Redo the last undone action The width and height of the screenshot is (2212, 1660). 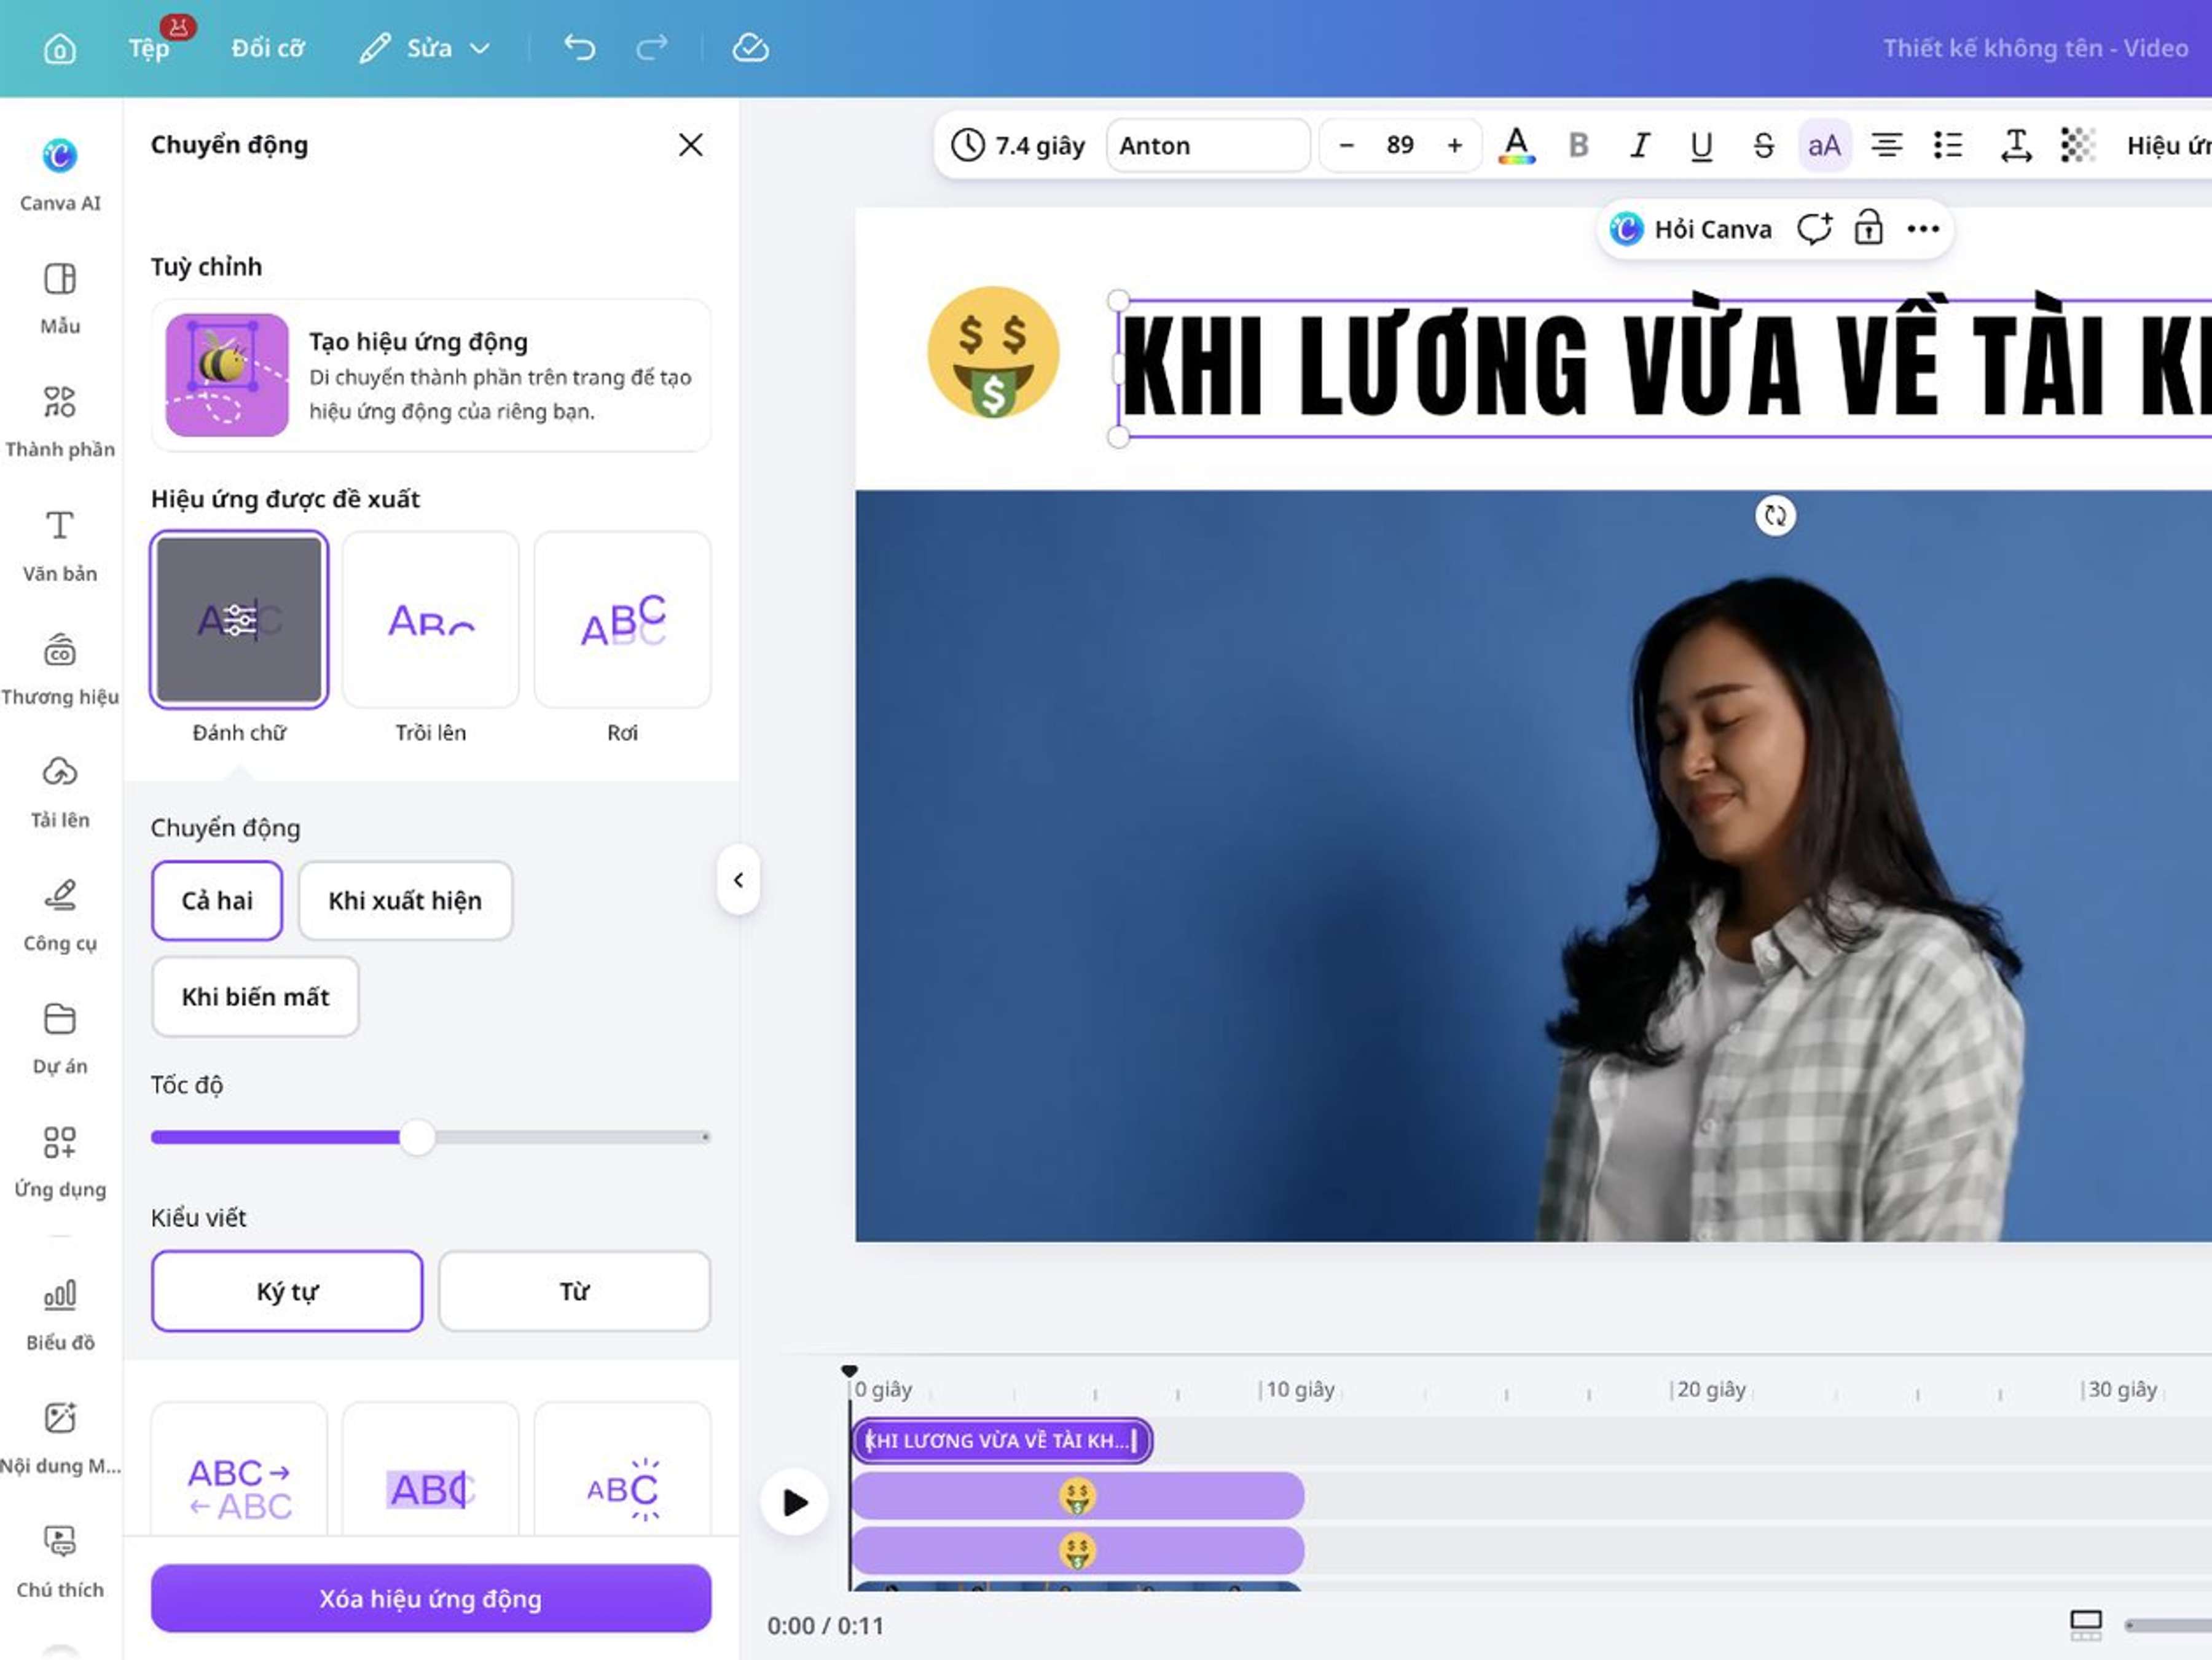pos(652,47)
